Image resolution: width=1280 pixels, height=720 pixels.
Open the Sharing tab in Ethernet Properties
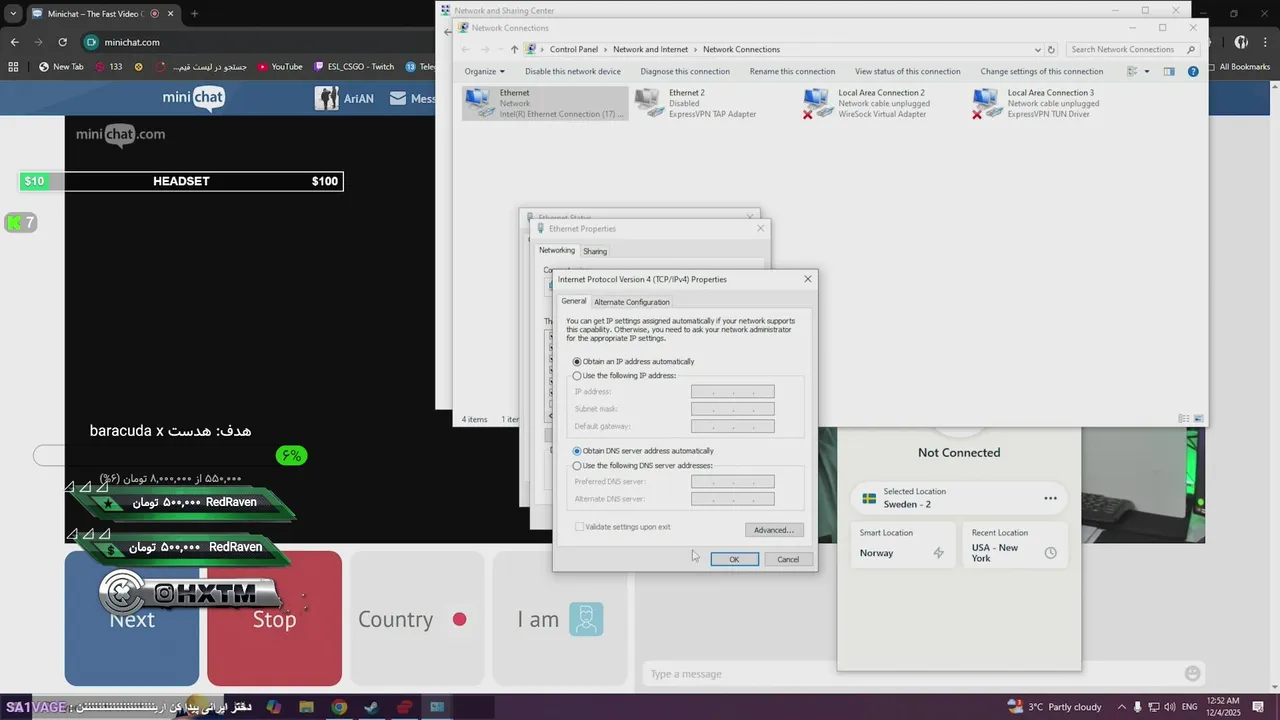tap(595, 251)
